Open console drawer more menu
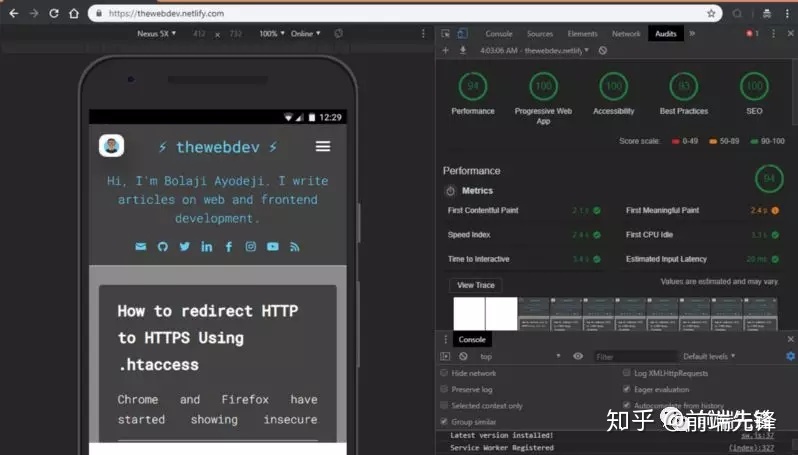Image resolution: width=798 pixels, height=455 pixels. click(445, 339)
